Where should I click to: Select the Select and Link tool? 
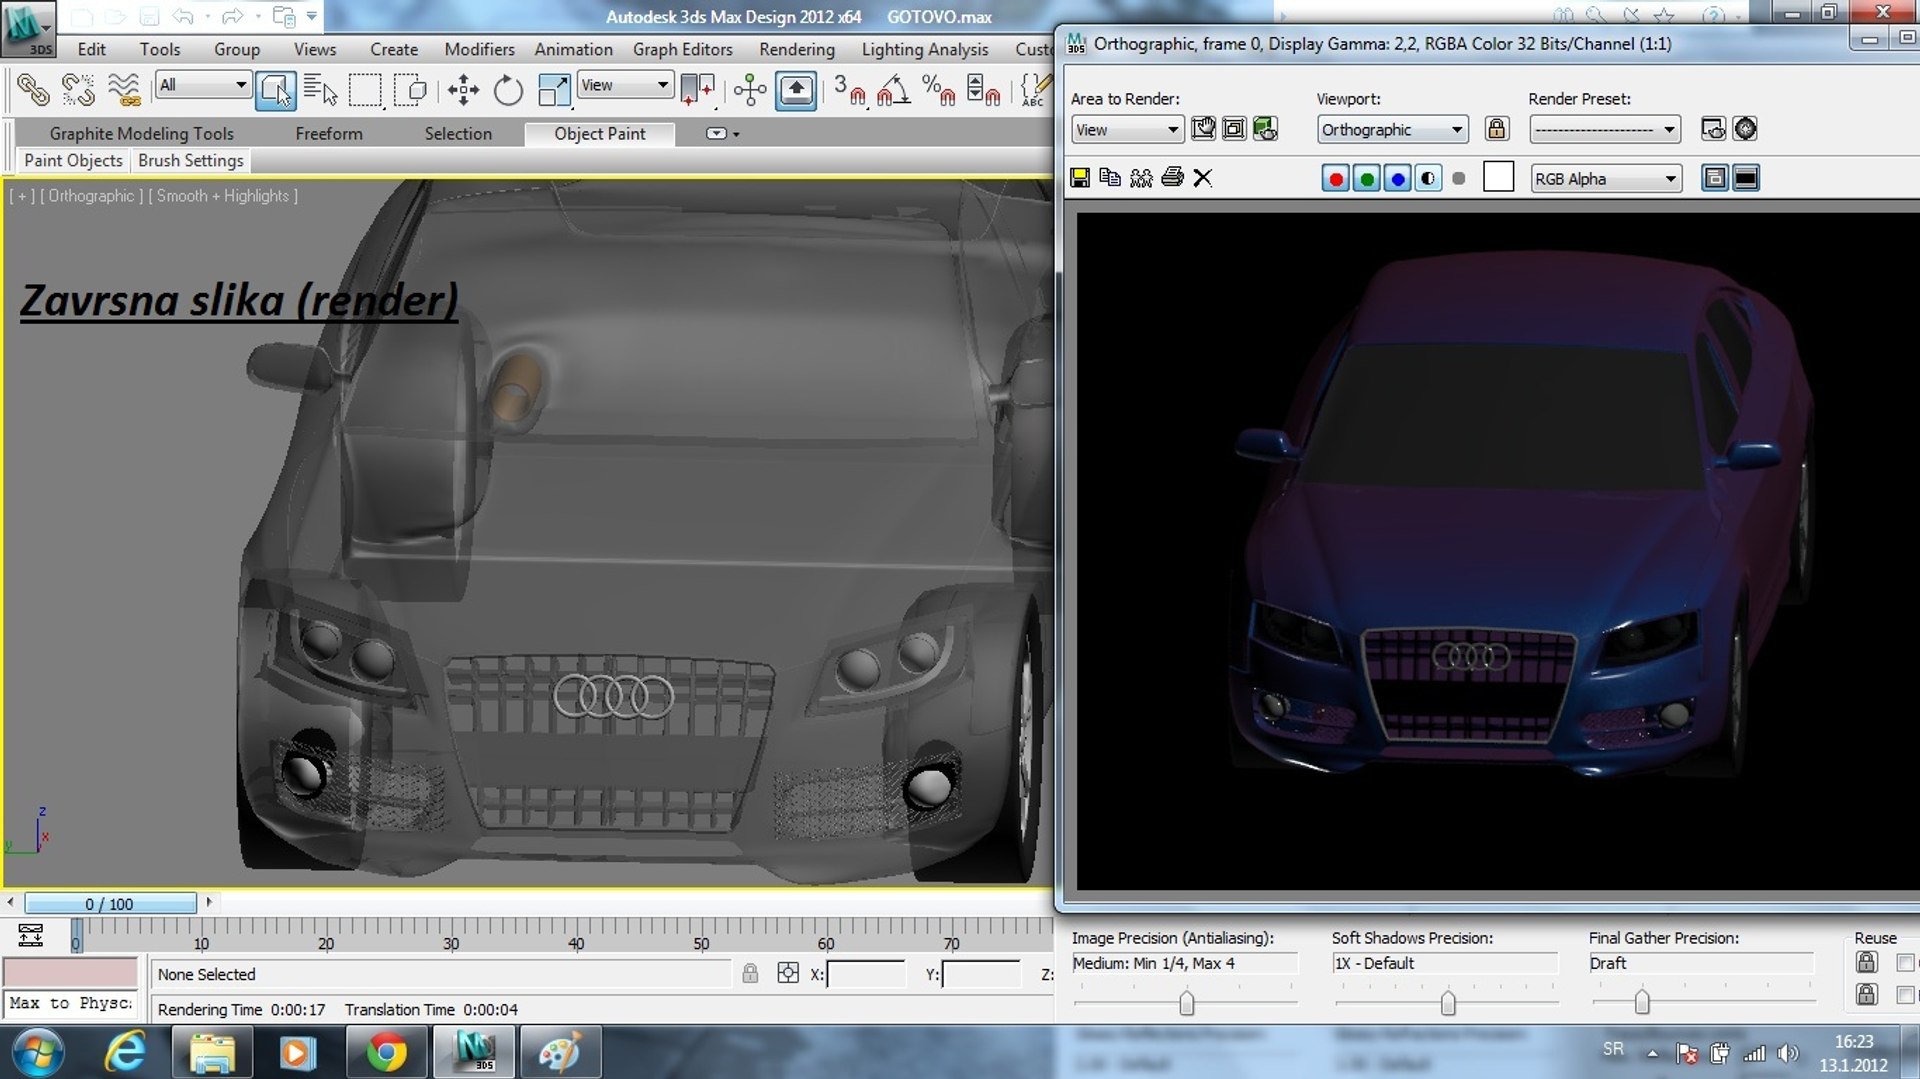pos(33,90)
